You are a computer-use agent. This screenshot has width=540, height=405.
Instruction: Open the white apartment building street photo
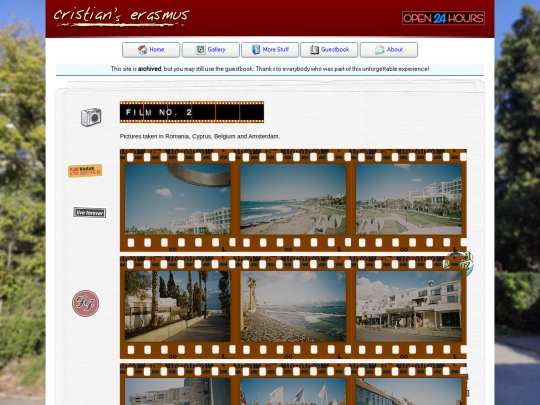(409, 306)
